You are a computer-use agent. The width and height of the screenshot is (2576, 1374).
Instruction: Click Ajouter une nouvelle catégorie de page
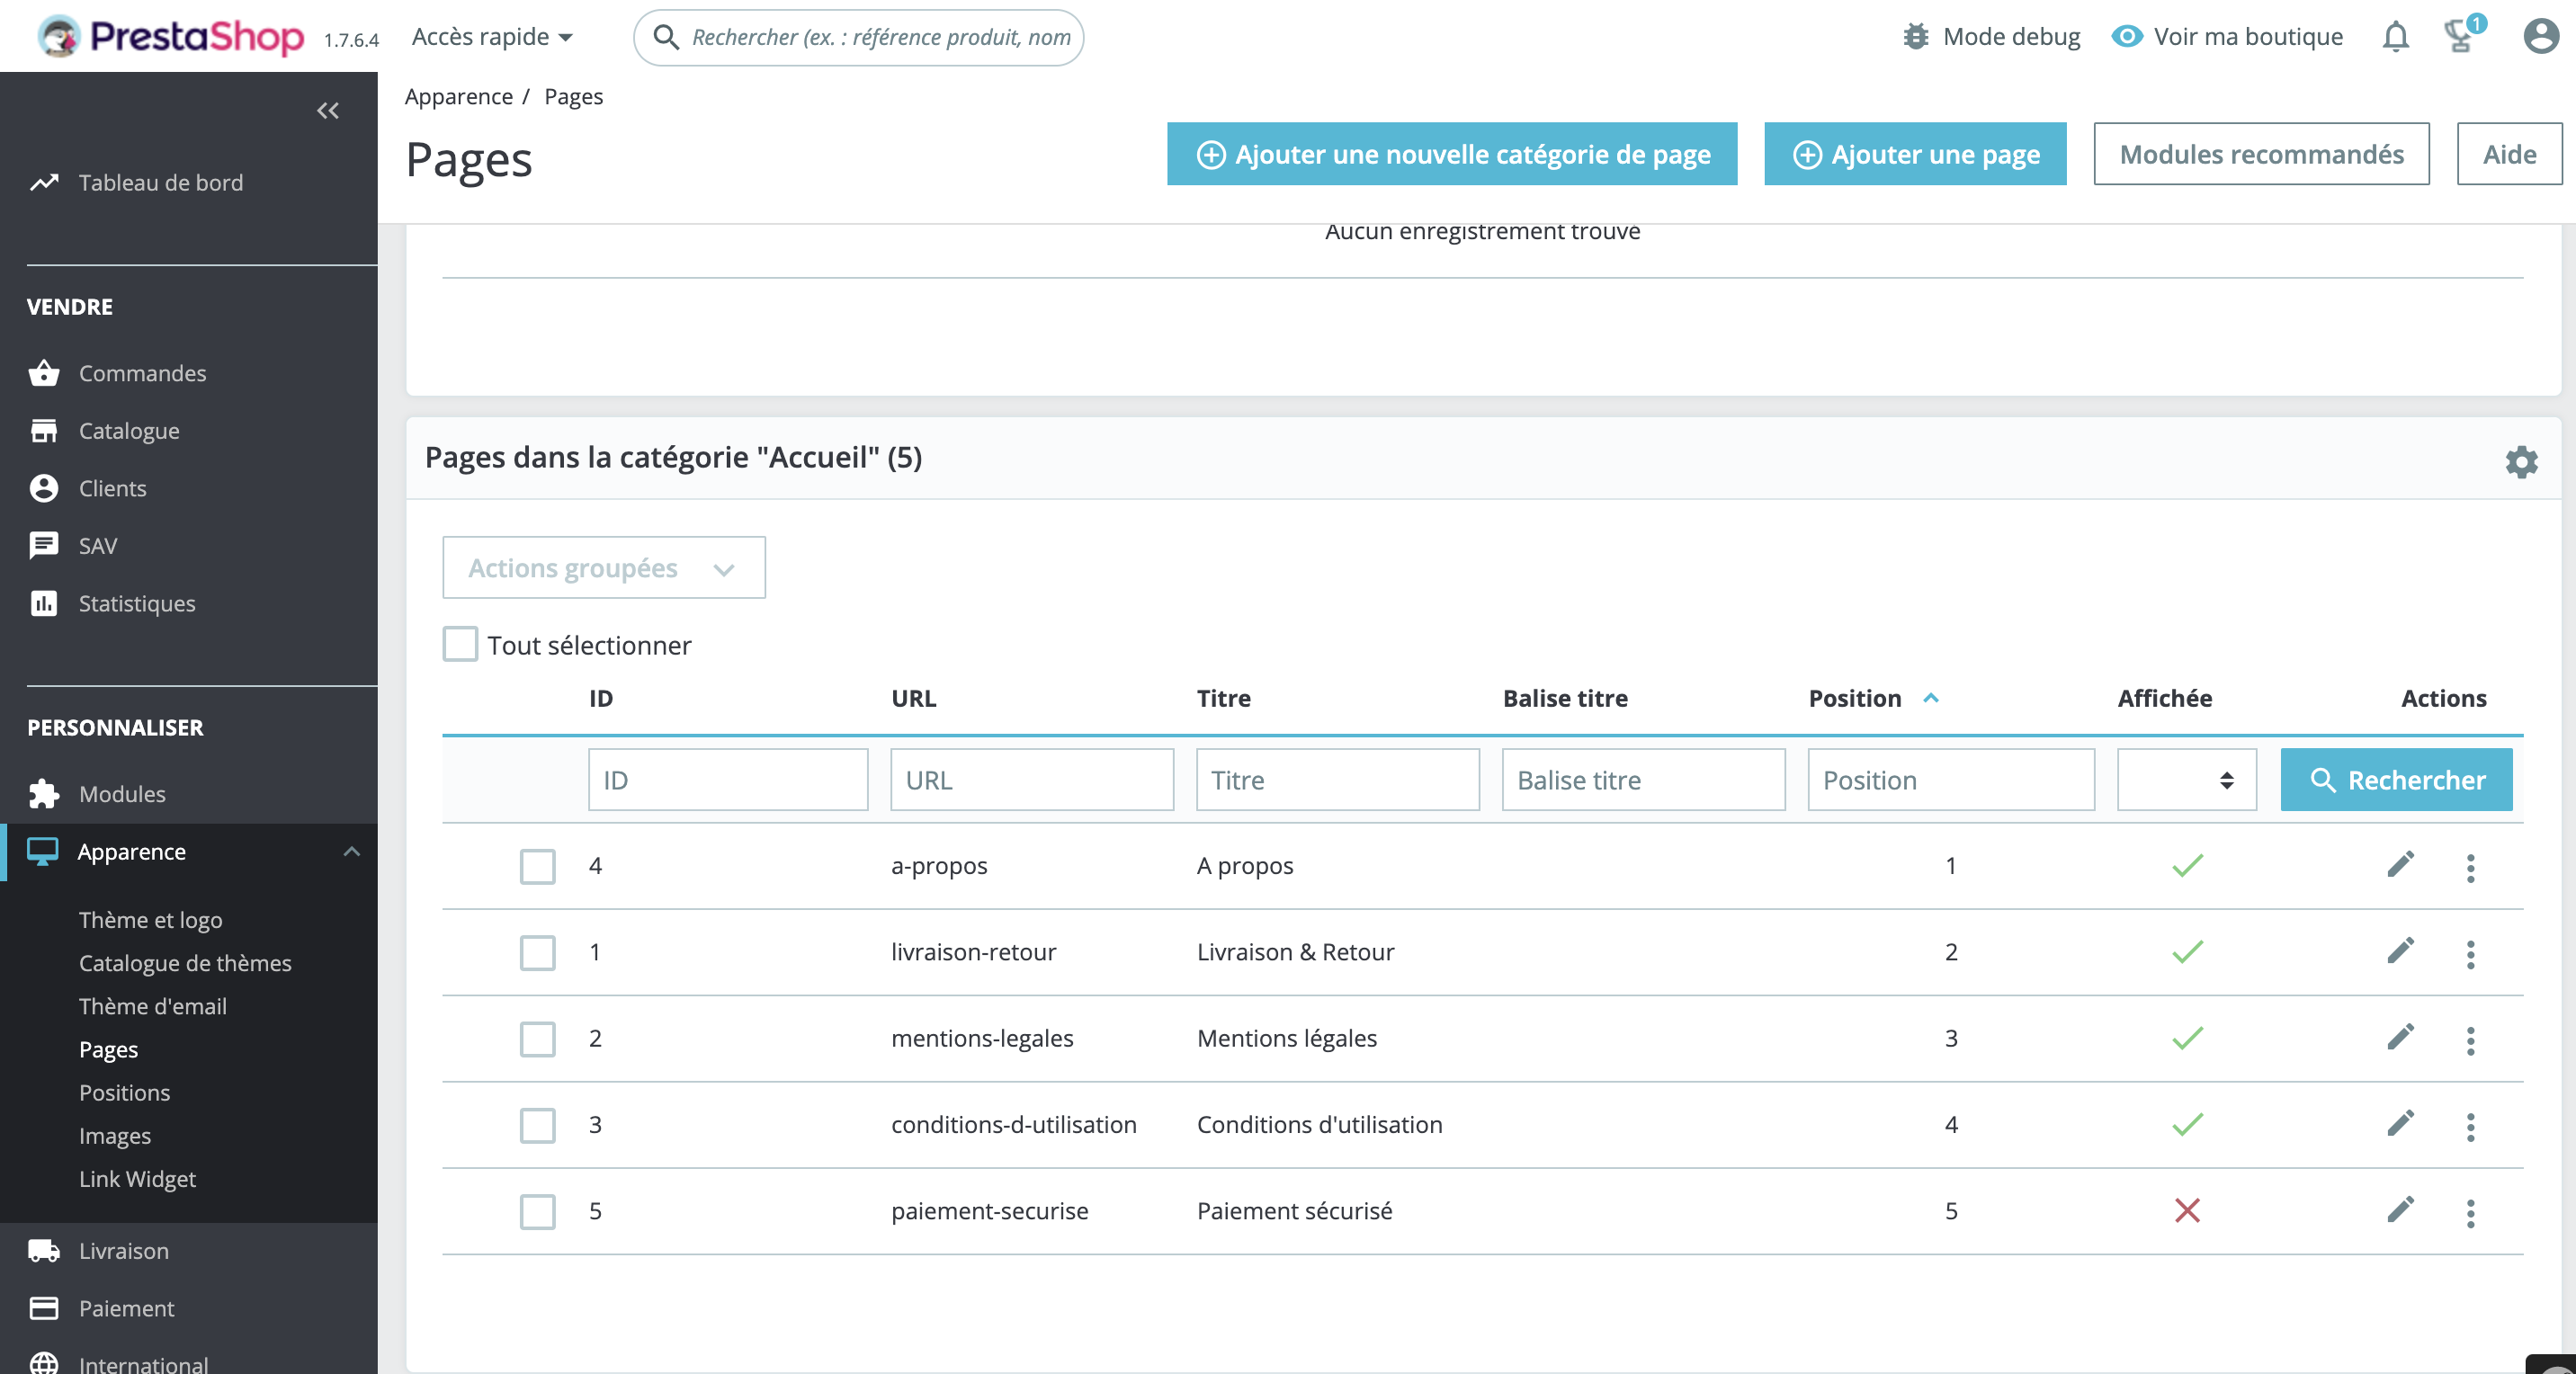[x=1452, y=154]
